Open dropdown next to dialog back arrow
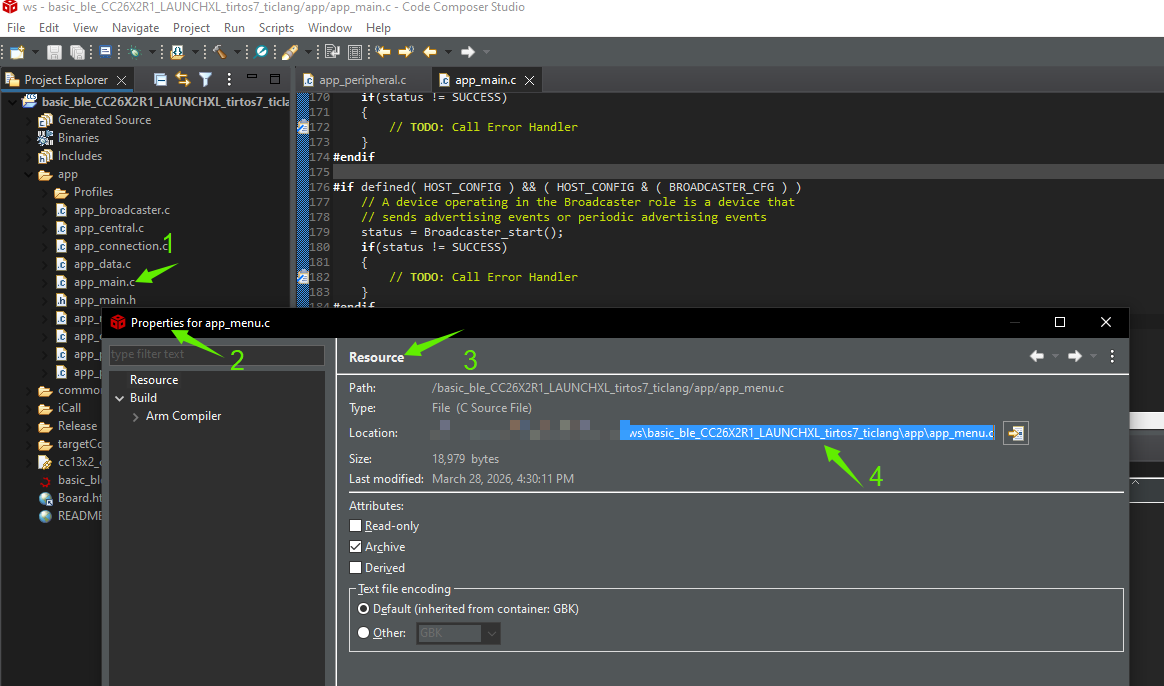The width and height of the screenshot is (1164, 686). tap(1055, 356)
